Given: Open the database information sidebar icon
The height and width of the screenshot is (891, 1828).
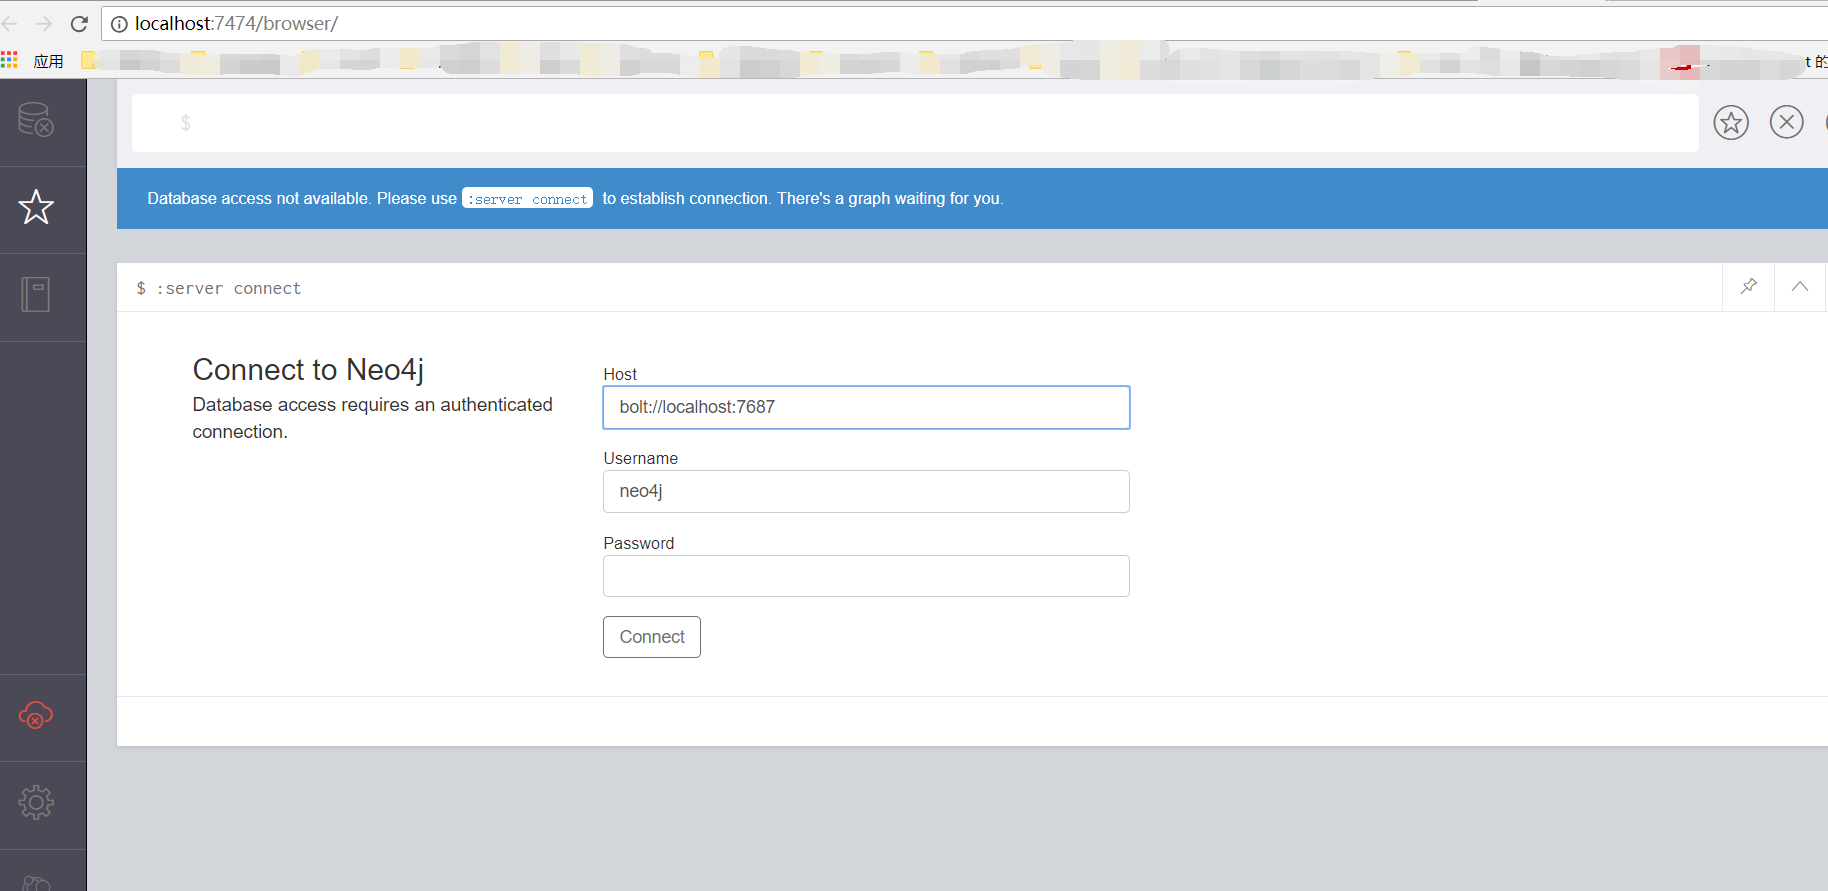Looking at the screenshot, I should (36, 120).
